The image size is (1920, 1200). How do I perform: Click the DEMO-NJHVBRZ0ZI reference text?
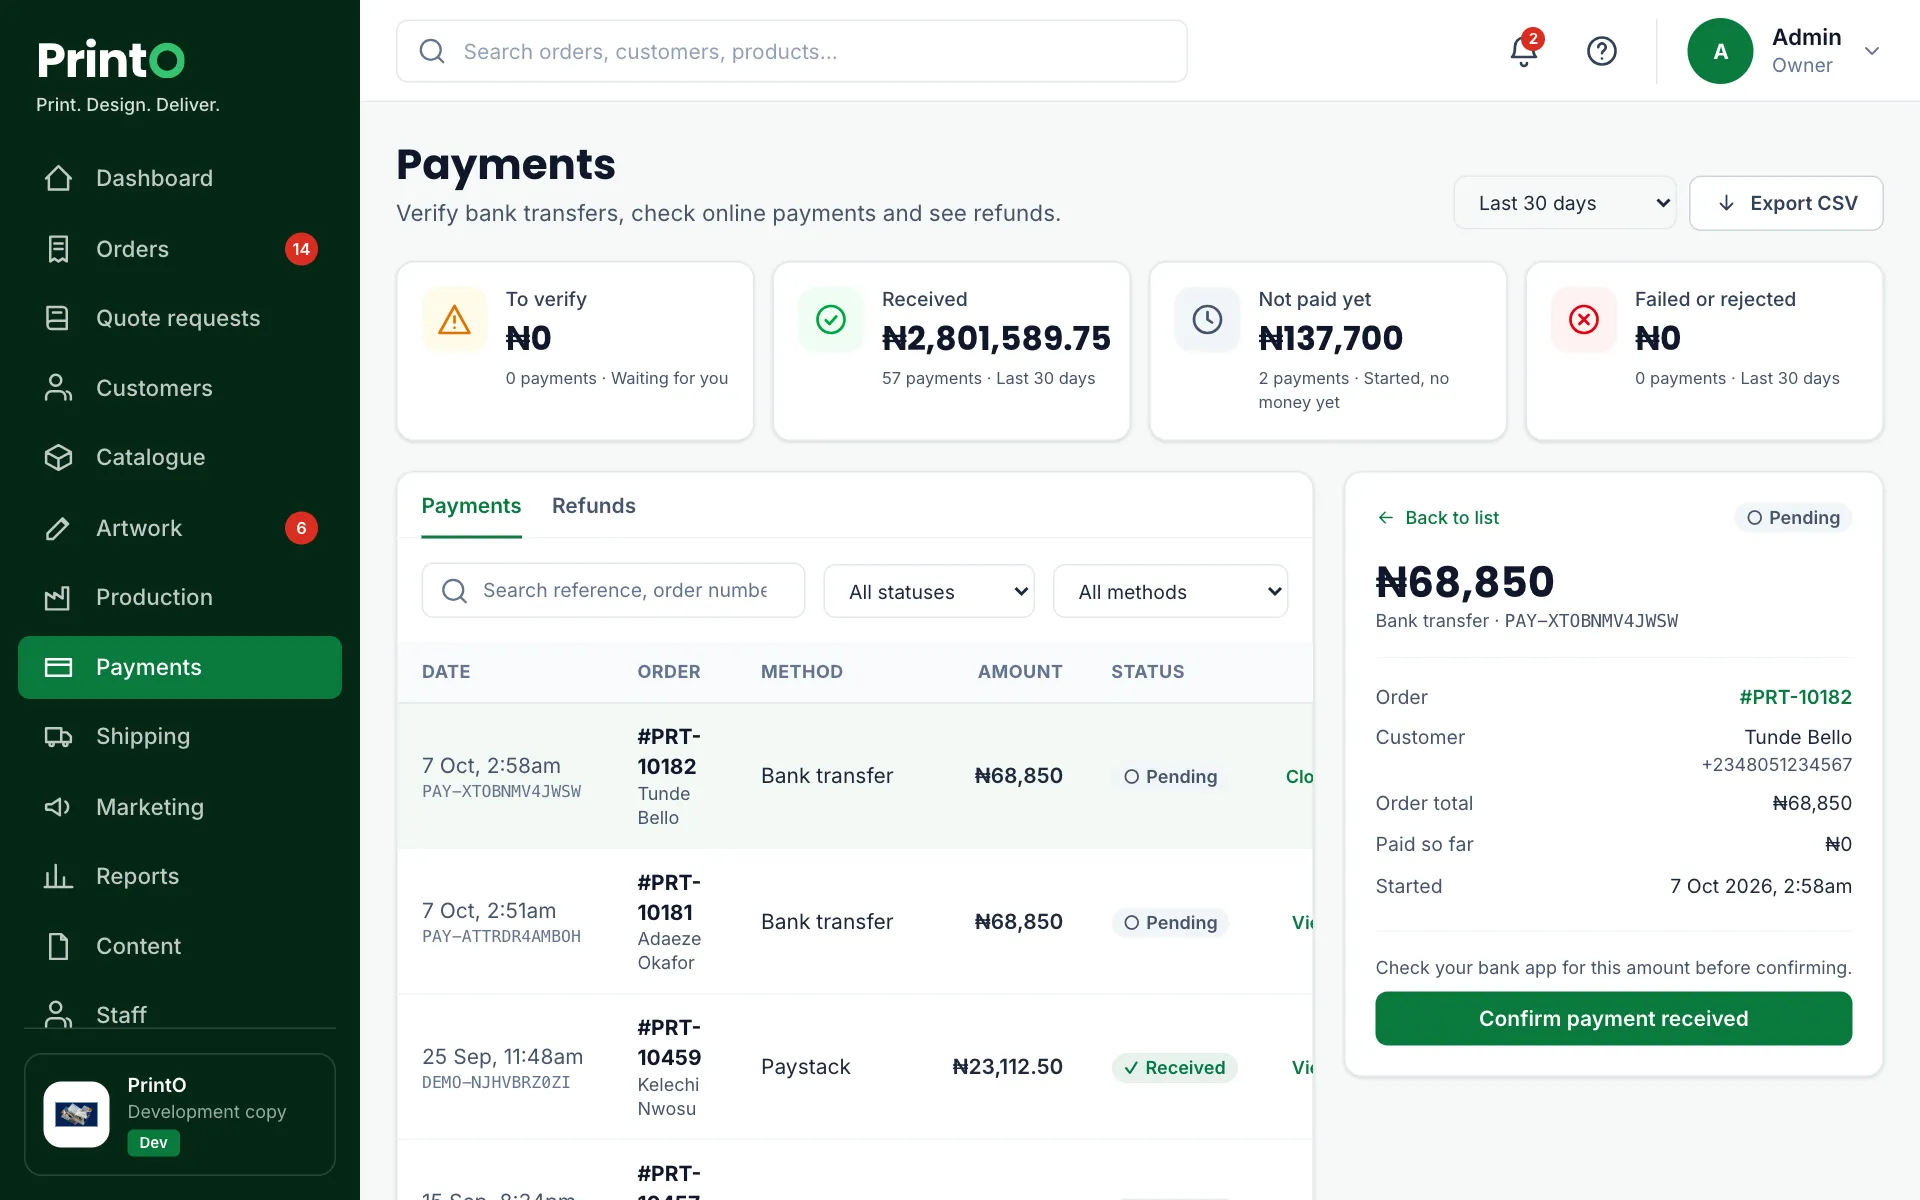(496, 1082)
